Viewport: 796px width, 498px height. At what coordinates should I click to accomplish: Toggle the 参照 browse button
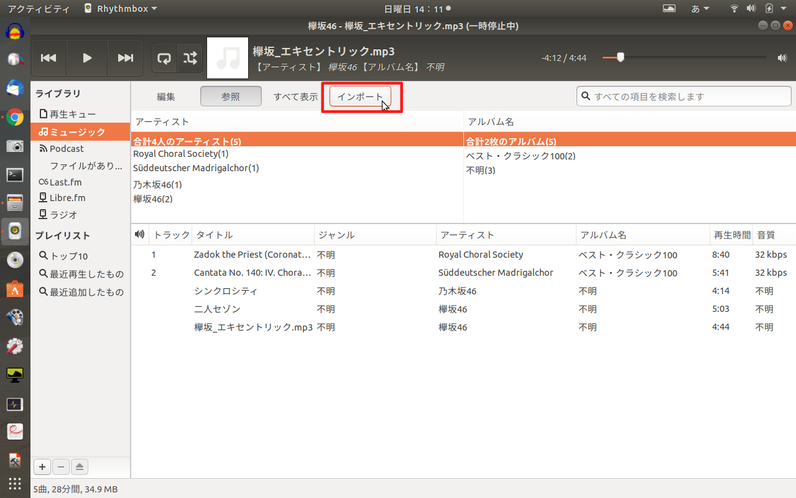[231, 96]
